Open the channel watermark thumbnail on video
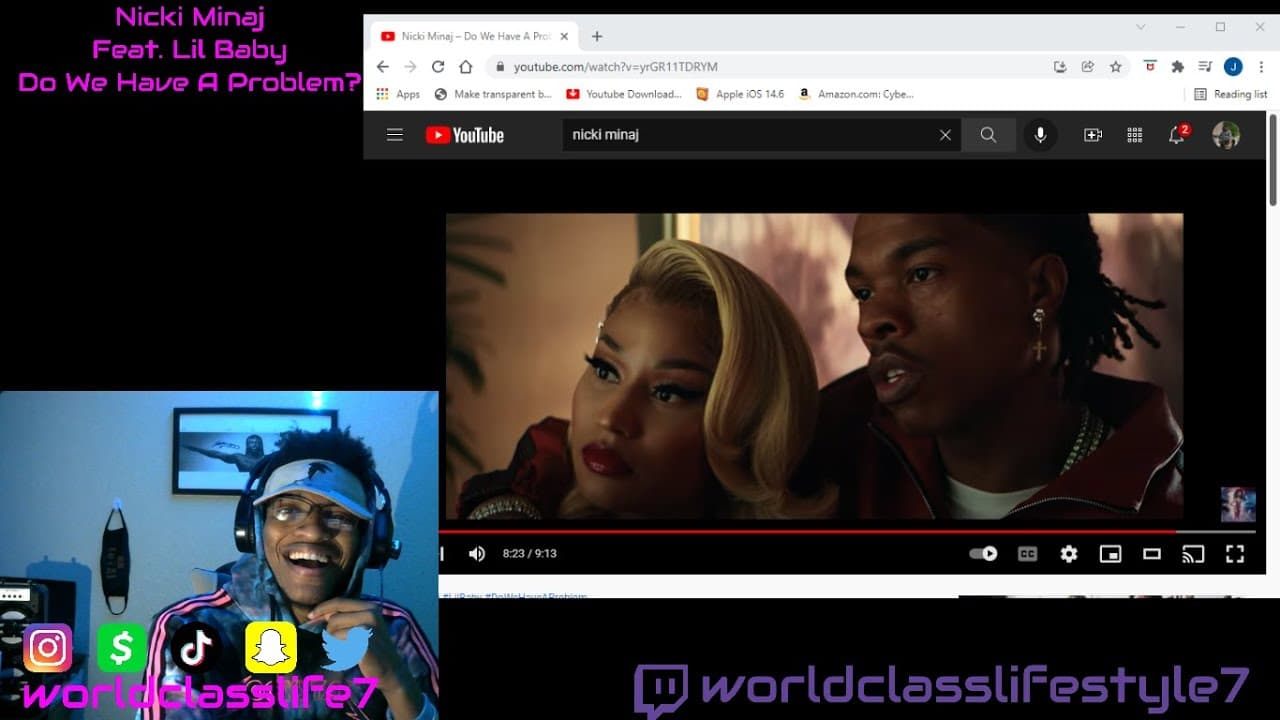The width and height of the screenshot is (1280, 720). (x=1238, y=504)
